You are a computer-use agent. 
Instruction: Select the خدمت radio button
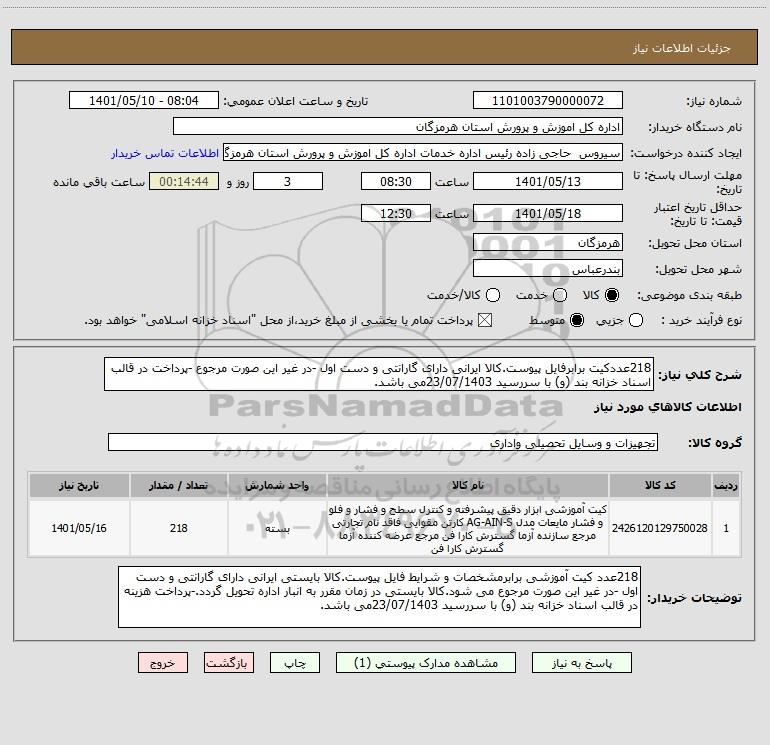[x=560, y=295]
